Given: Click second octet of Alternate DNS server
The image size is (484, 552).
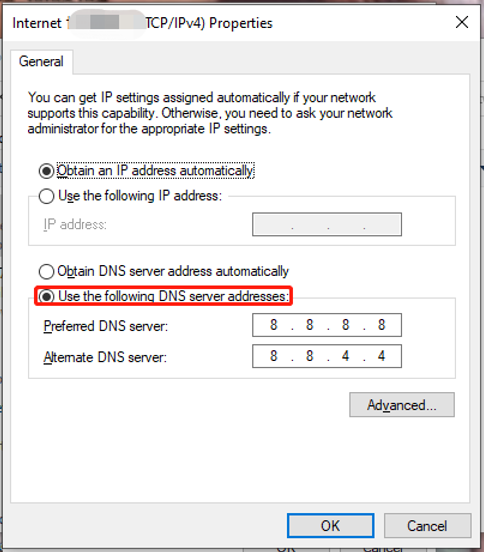Looking at the screenshot, I should 309,356.
